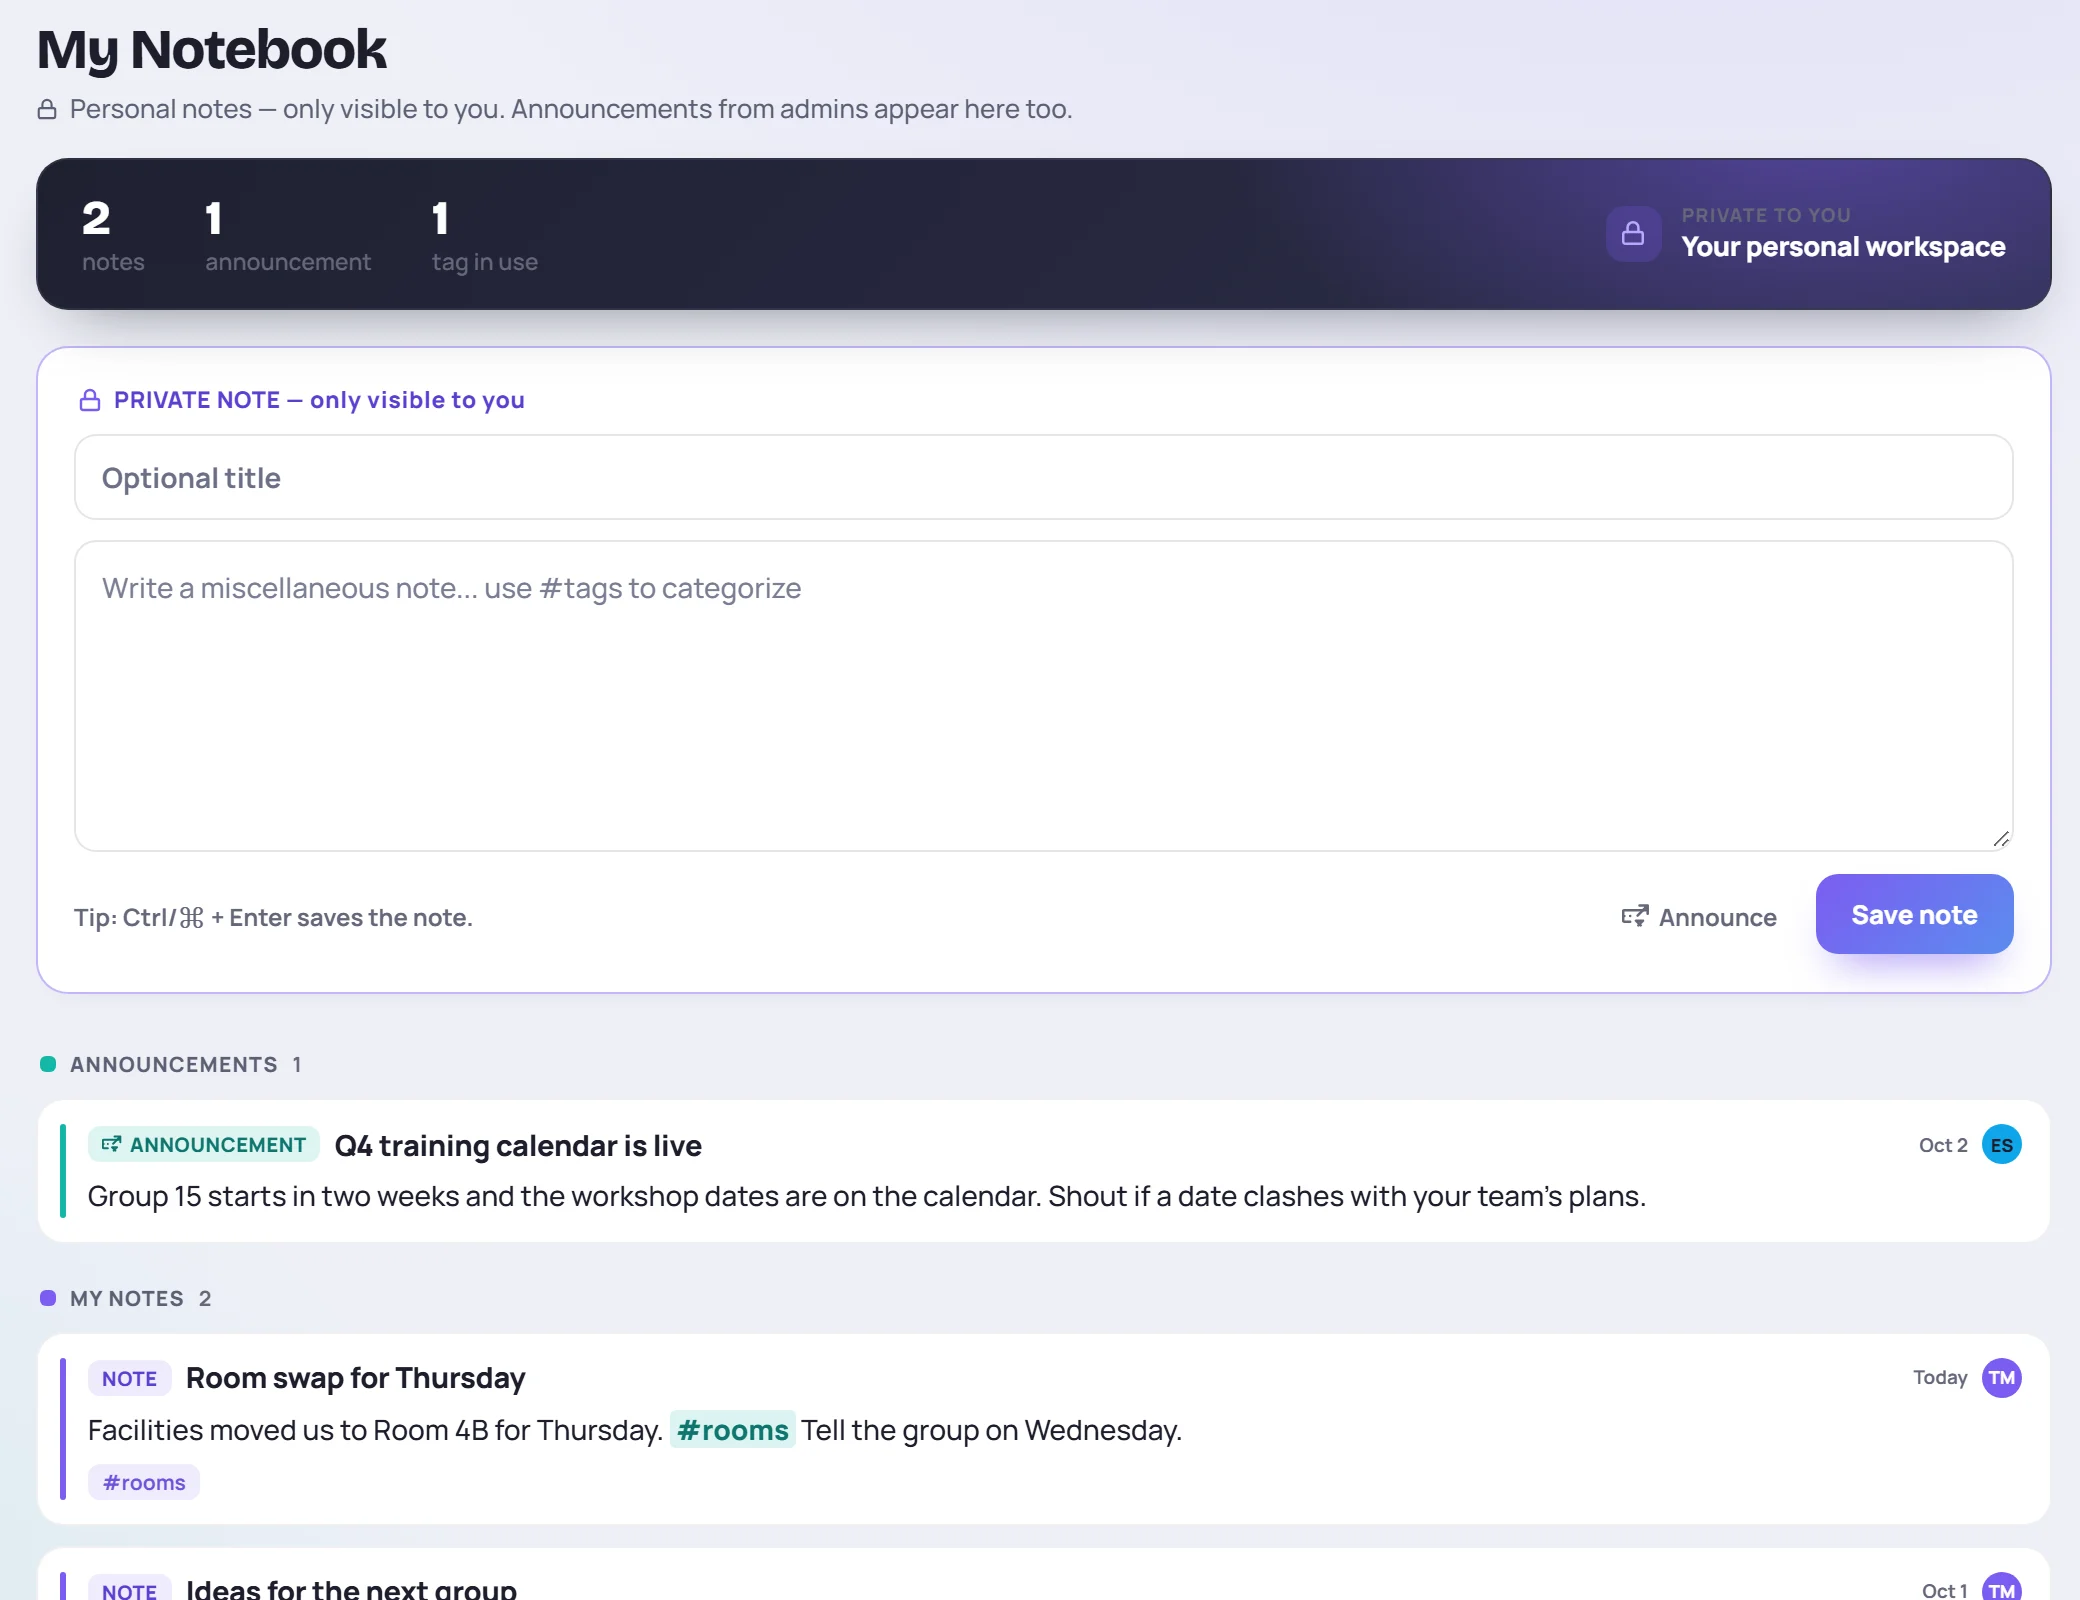Image resolution: width=2080 pixels, height=1600 pixels.
Task: Click the Announce megaphone icon
Action: click(x=1635, y=916)
